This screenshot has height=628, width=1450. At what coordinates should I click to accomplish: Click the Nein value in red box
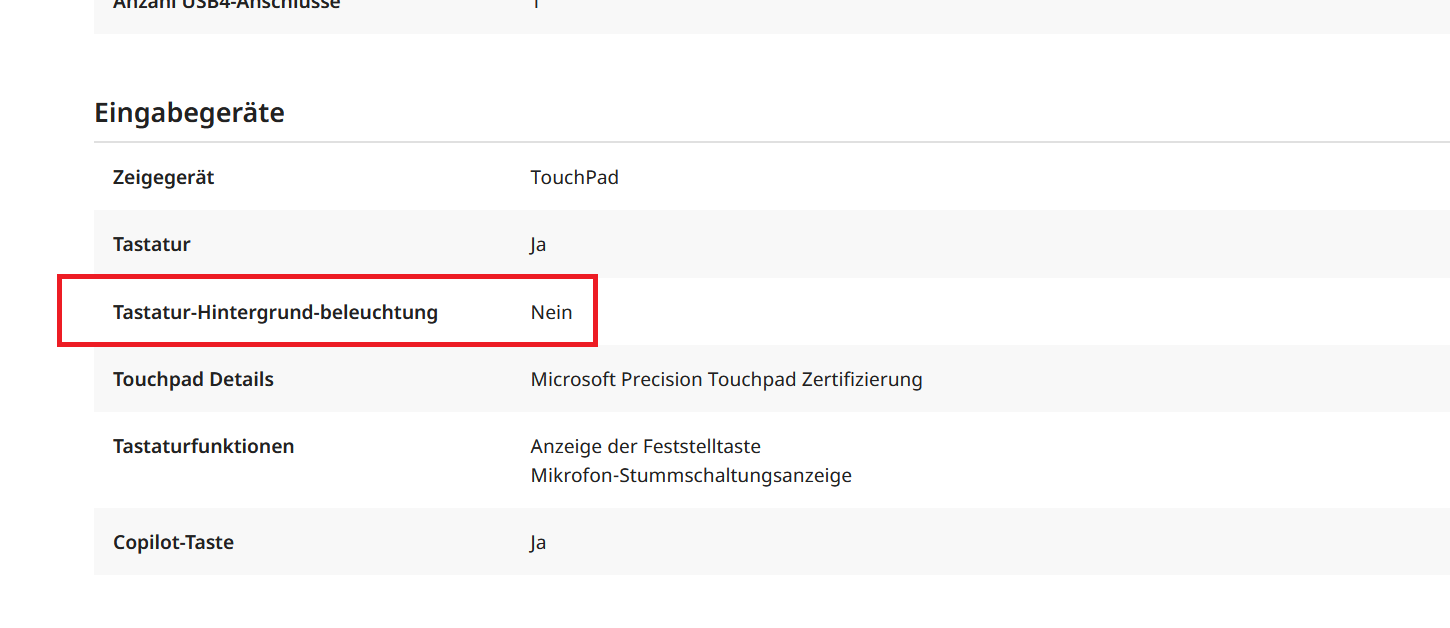pyautogui.click(x=551, y=312)
